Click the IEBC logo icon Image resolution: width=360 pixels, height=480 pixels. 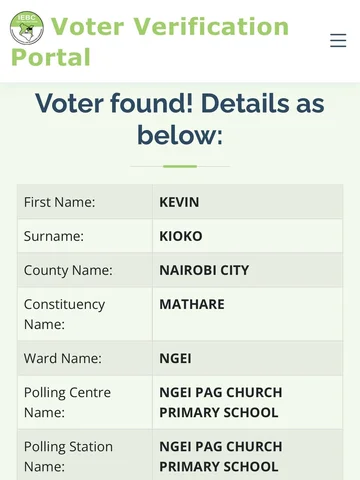pyautogui.click(x=27, y=27)
